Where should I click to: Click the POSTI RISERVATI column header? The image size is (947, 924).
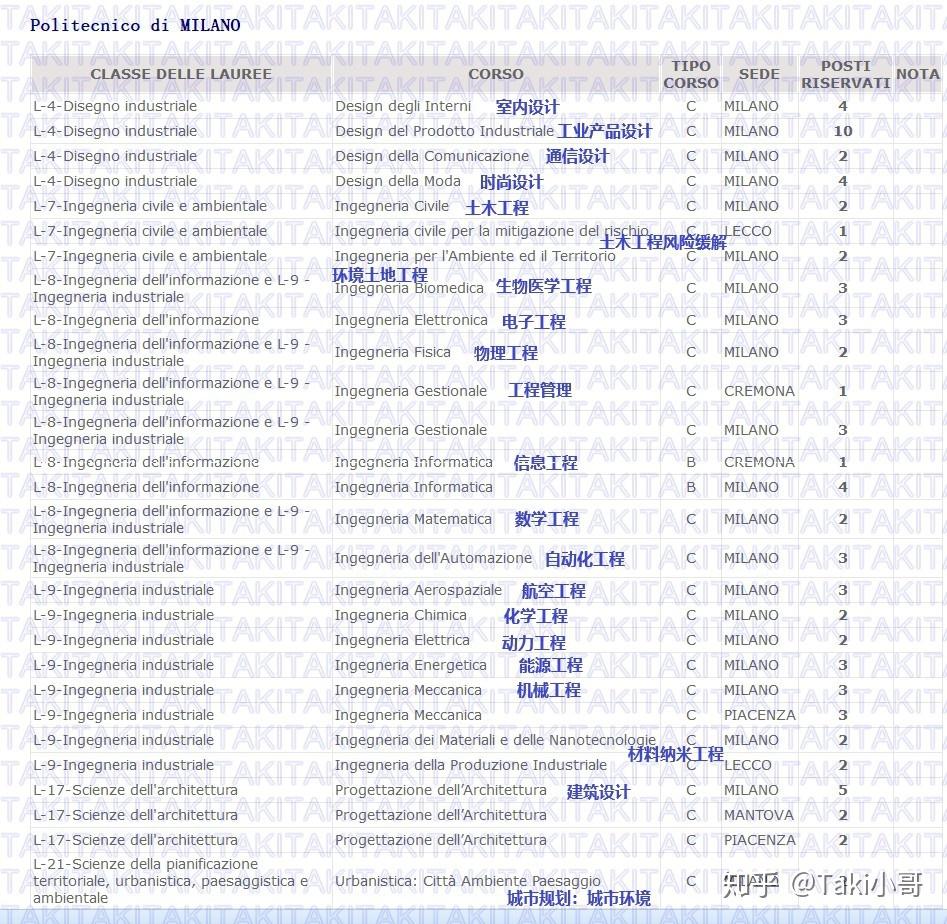845,73
